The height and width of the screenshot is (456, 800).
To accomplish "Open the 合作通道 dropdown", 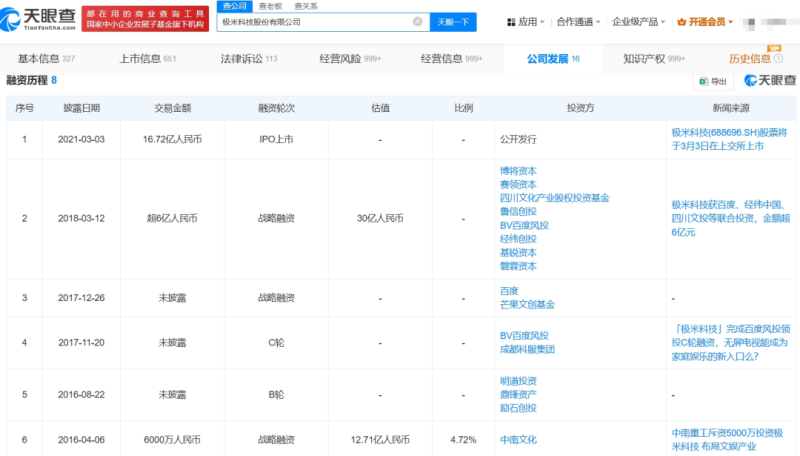I will pyautogui.click(x=578, y=22).
